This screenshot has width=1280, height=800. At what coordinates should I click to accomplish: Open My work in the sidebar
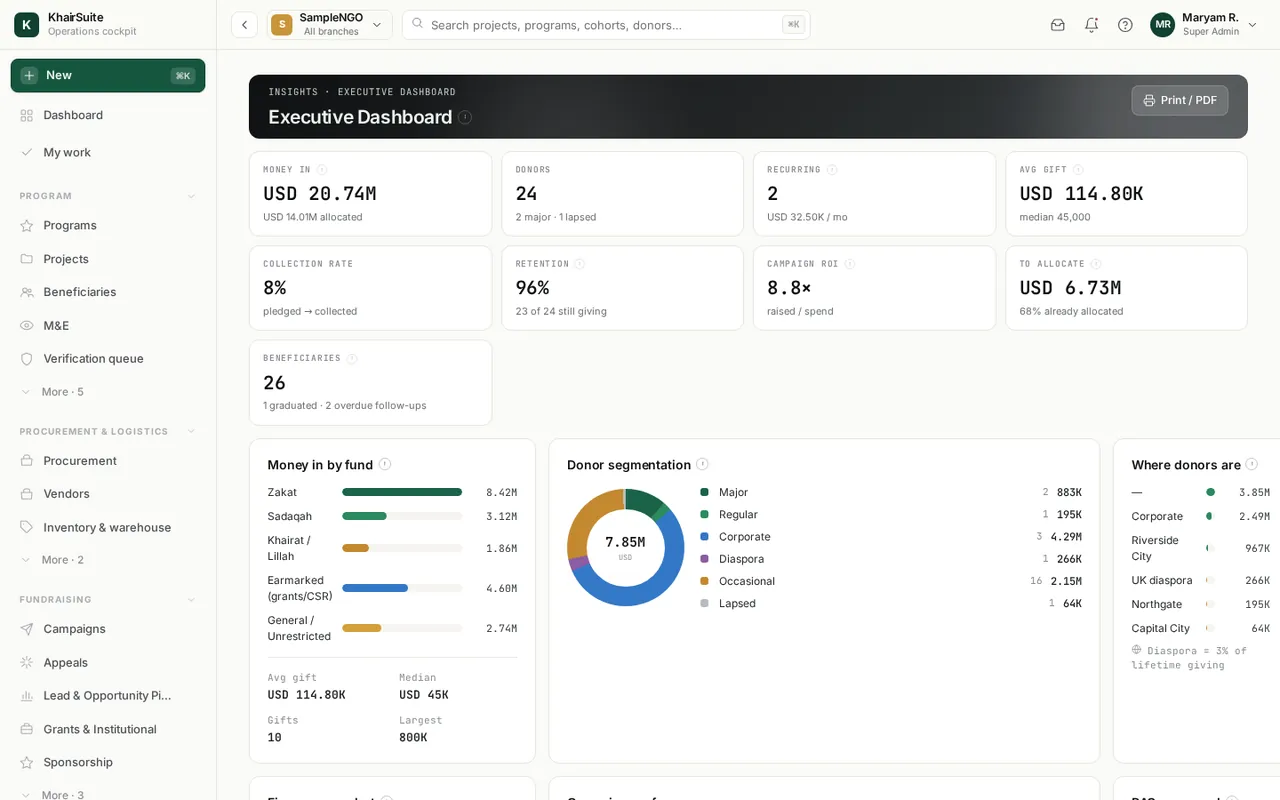[108, 152]
